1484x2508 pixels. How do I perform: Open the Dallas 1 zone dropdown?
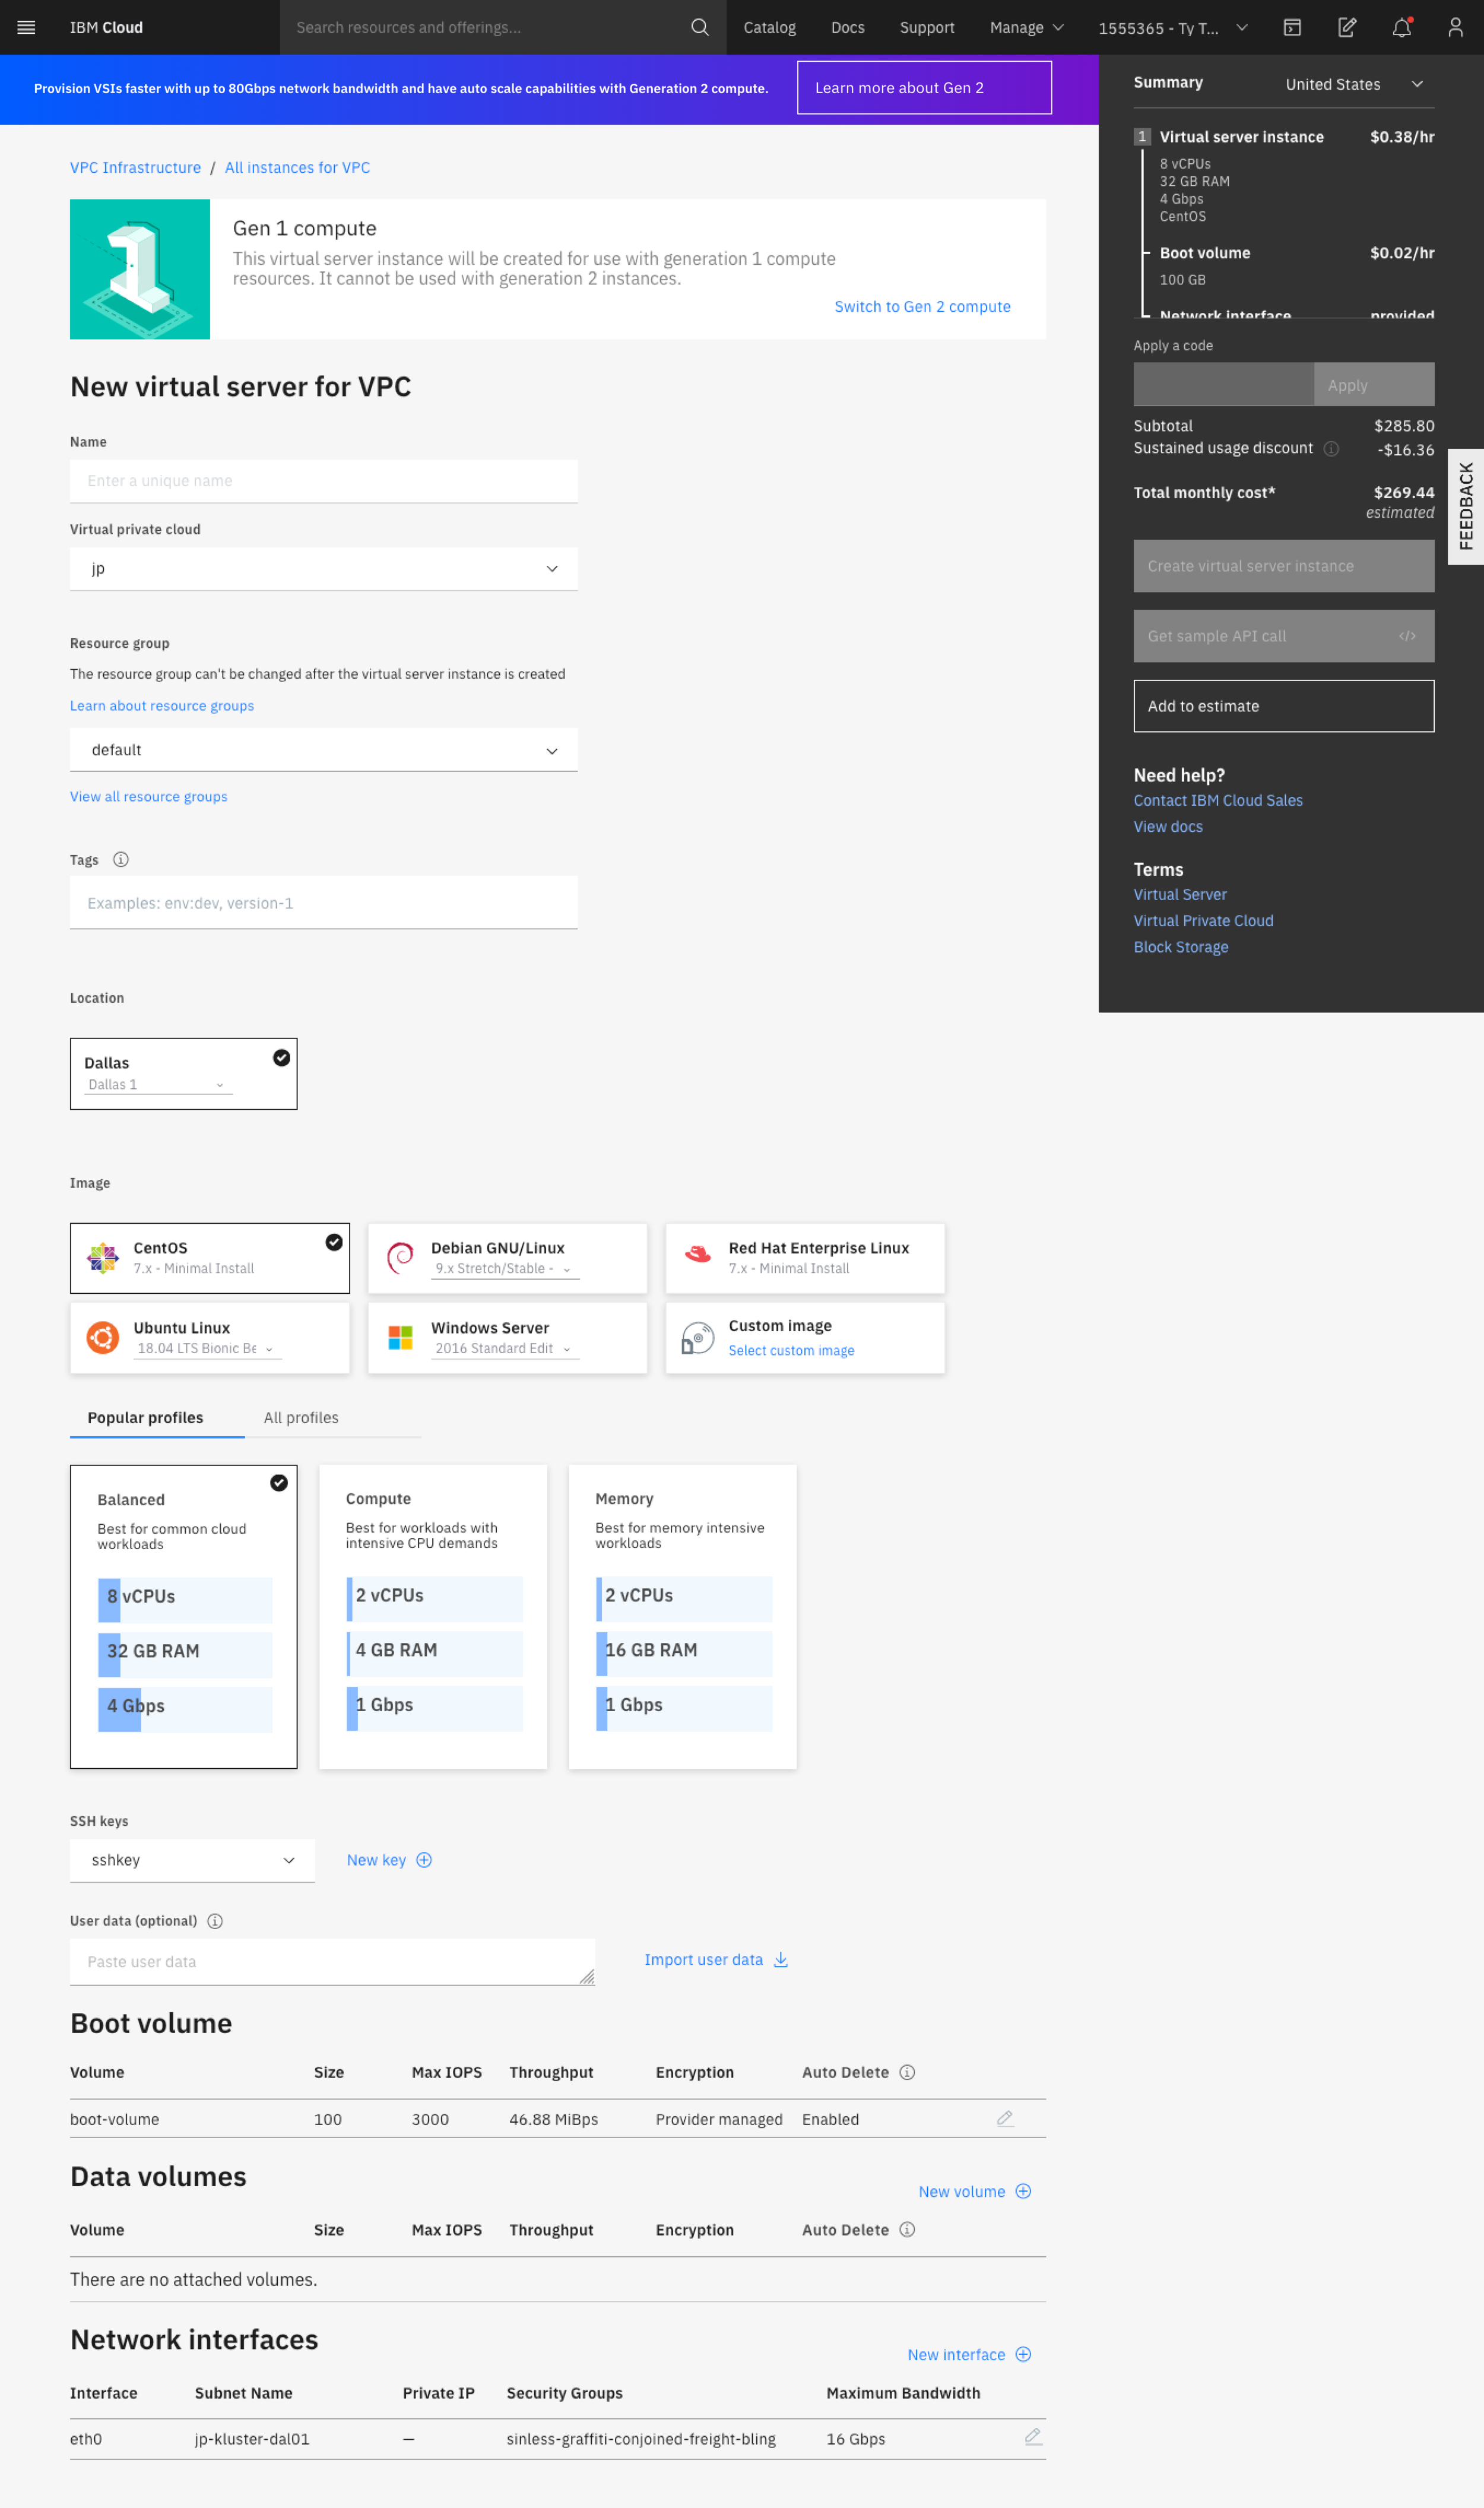point(158,1085)
